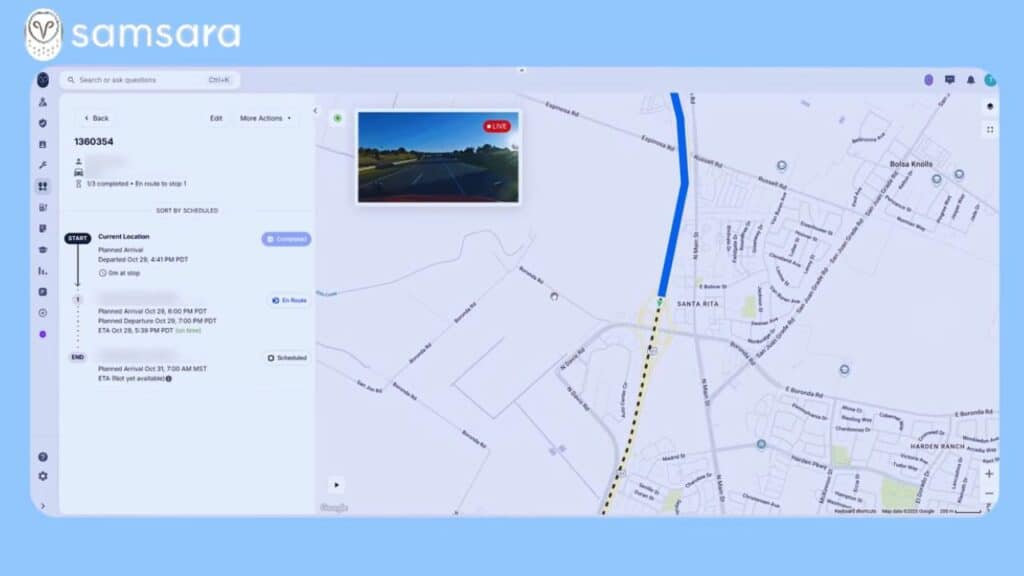Open the live dash camera thumbnail

click(438, 157)
